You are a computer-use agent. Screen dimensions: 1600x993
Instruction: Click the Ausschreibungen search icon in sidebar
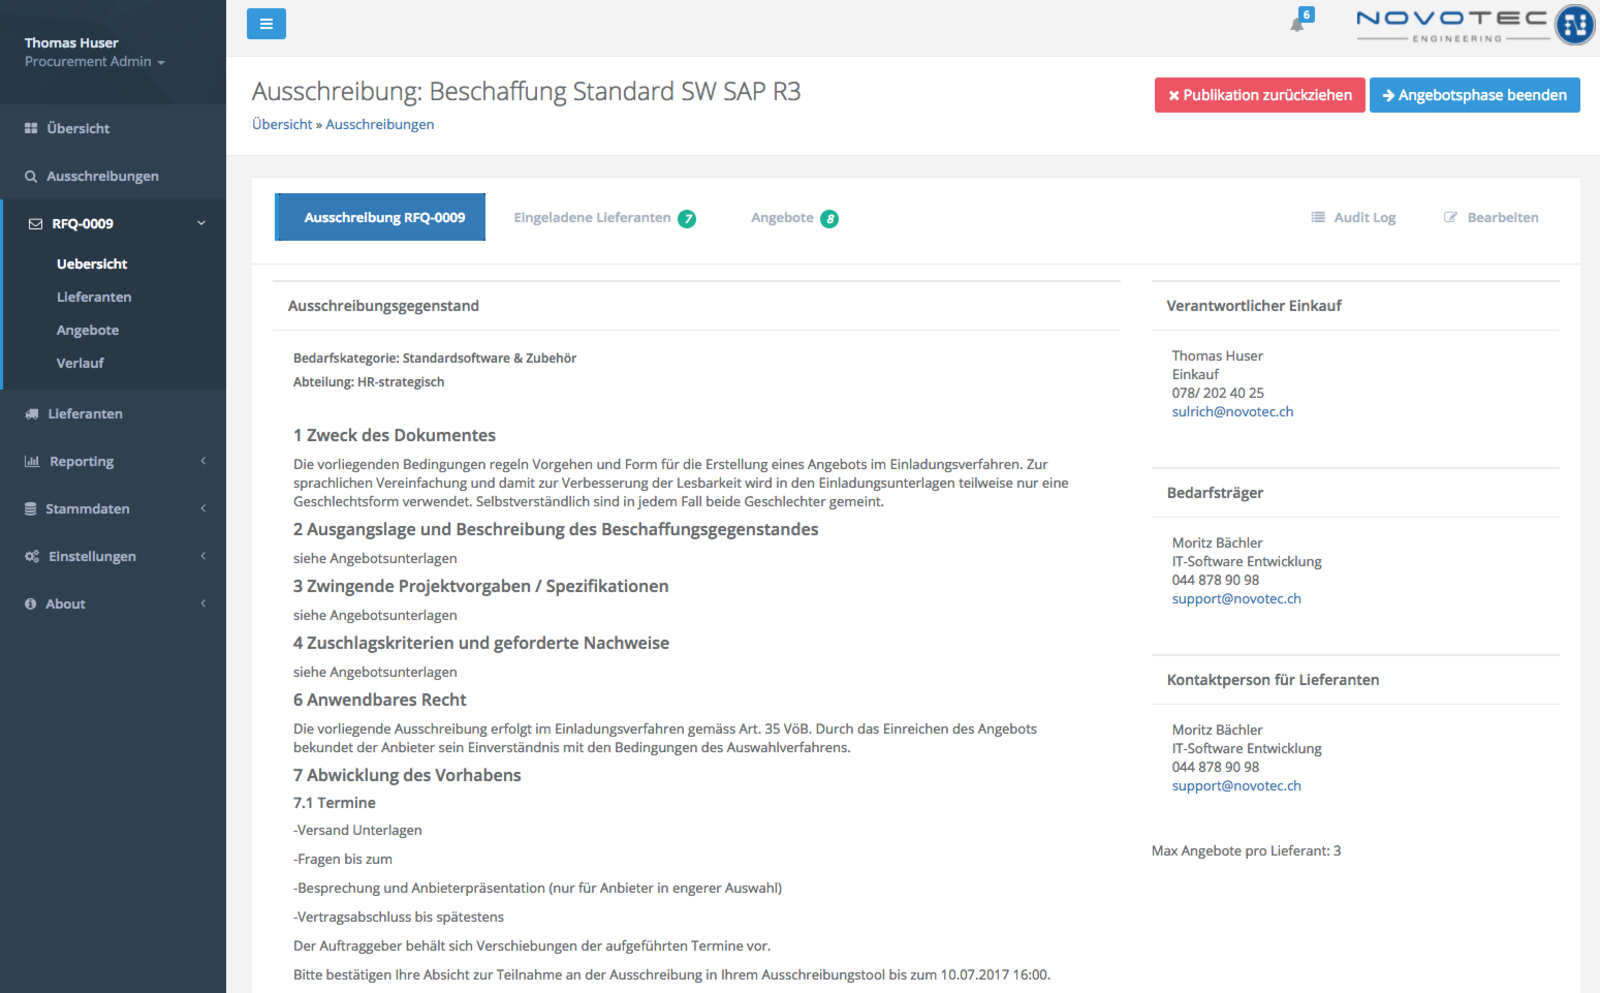tap(31, 176)
